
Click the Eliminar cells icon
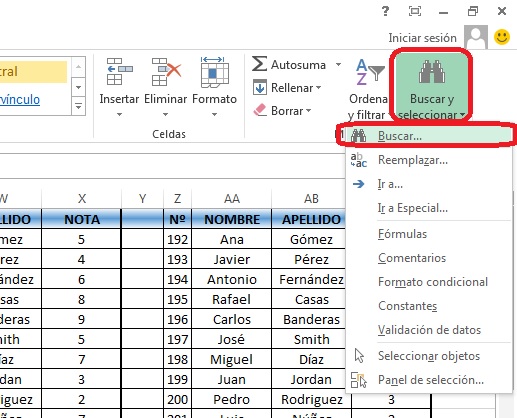point(166,72)
